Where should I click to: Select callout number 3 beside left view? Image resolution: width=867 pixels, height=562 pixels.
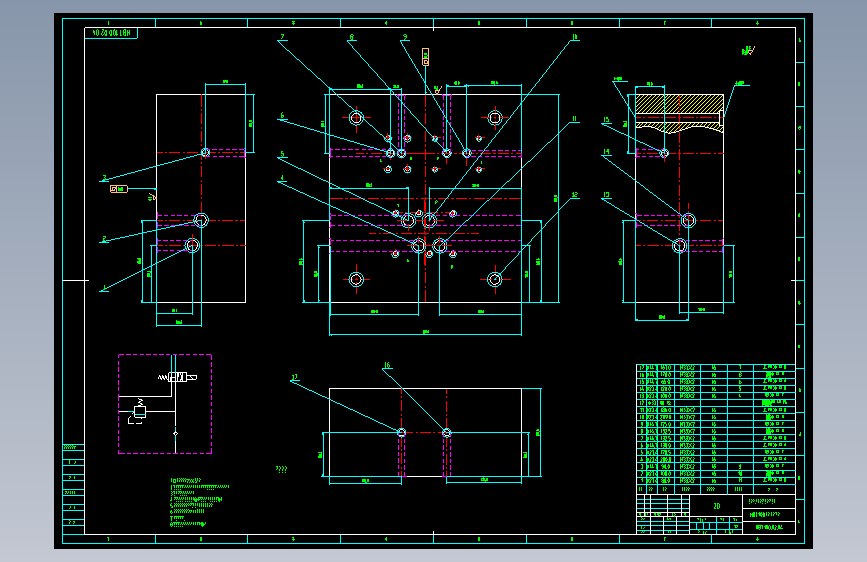coord(105,178)
